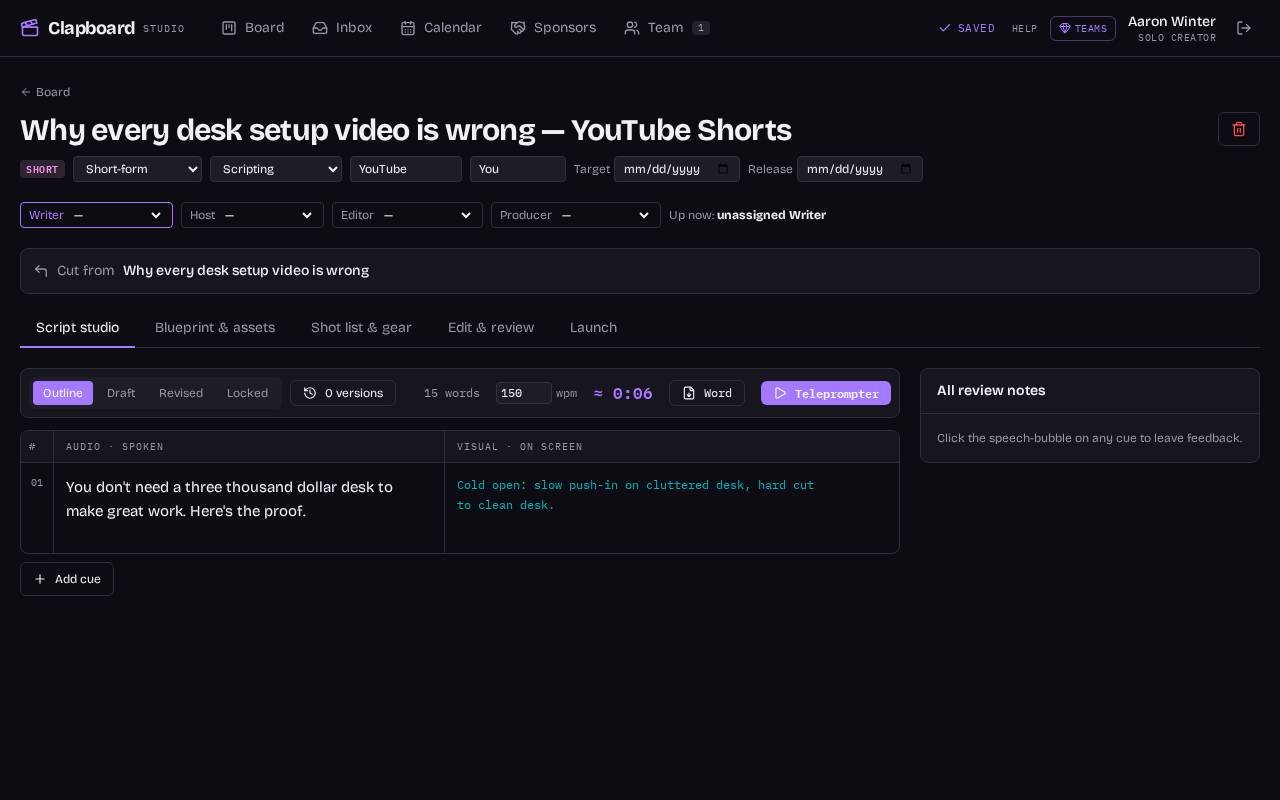
Task: Click the visual cue text starting Cold open
Action: coord(636,495)
